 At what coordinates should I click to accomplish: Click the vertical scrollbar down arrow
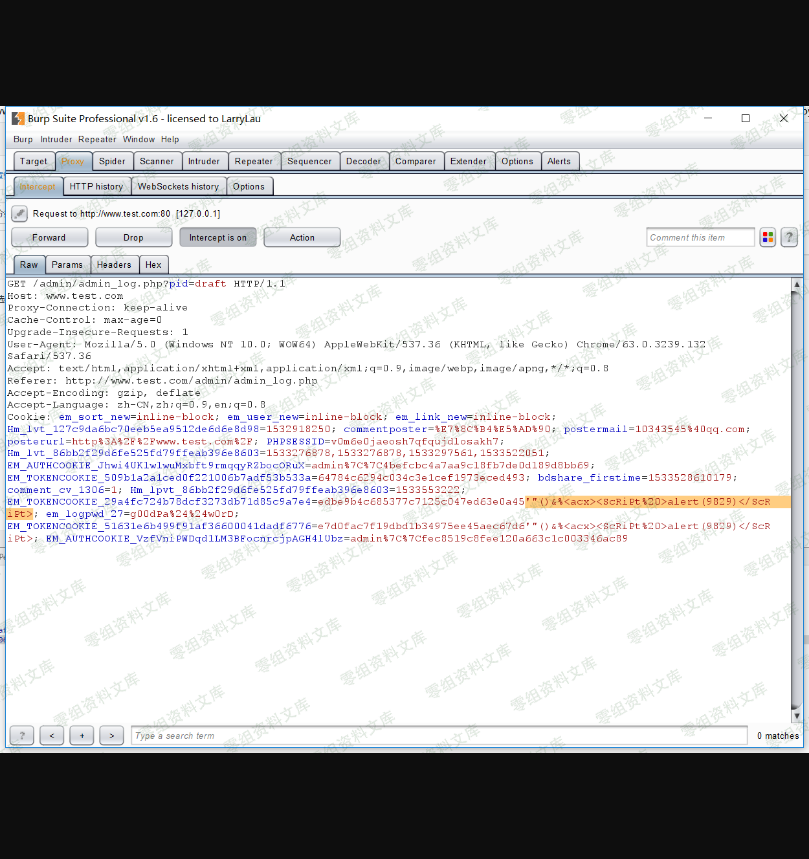(x=796, y=716)
